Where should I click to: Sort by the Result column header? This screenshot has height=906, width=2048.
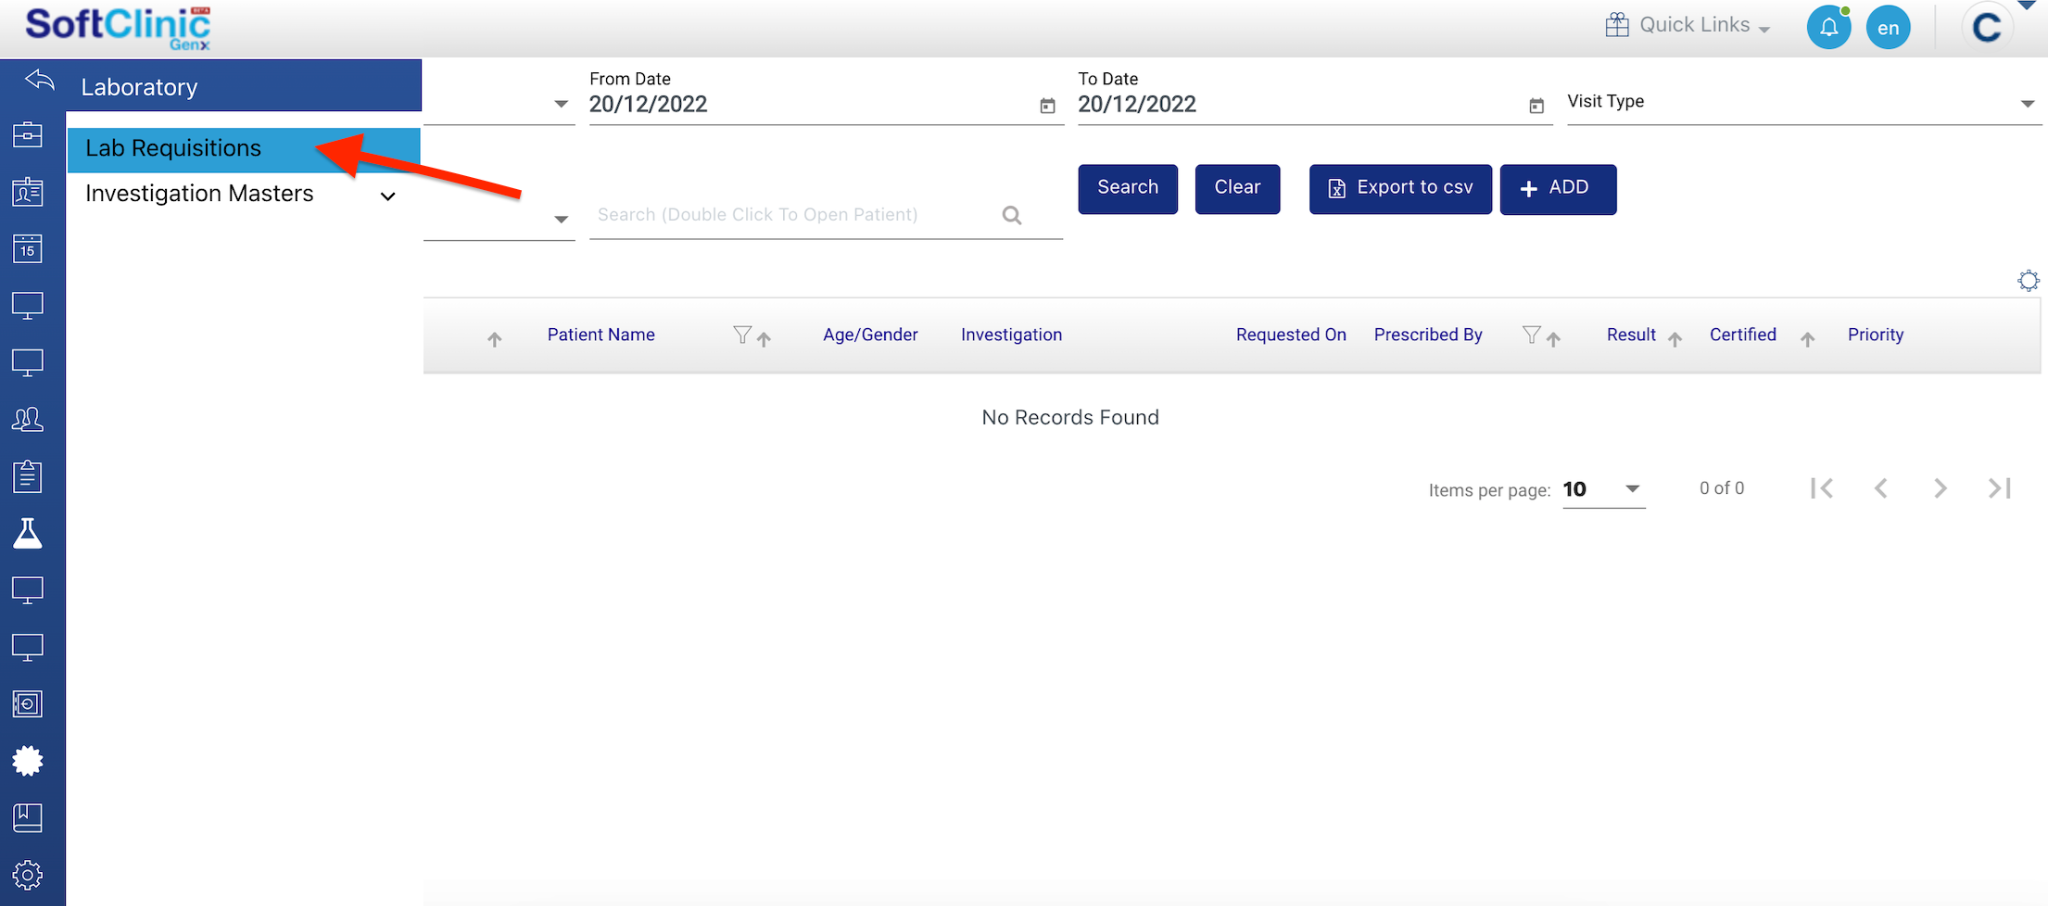click(1631, 335)
